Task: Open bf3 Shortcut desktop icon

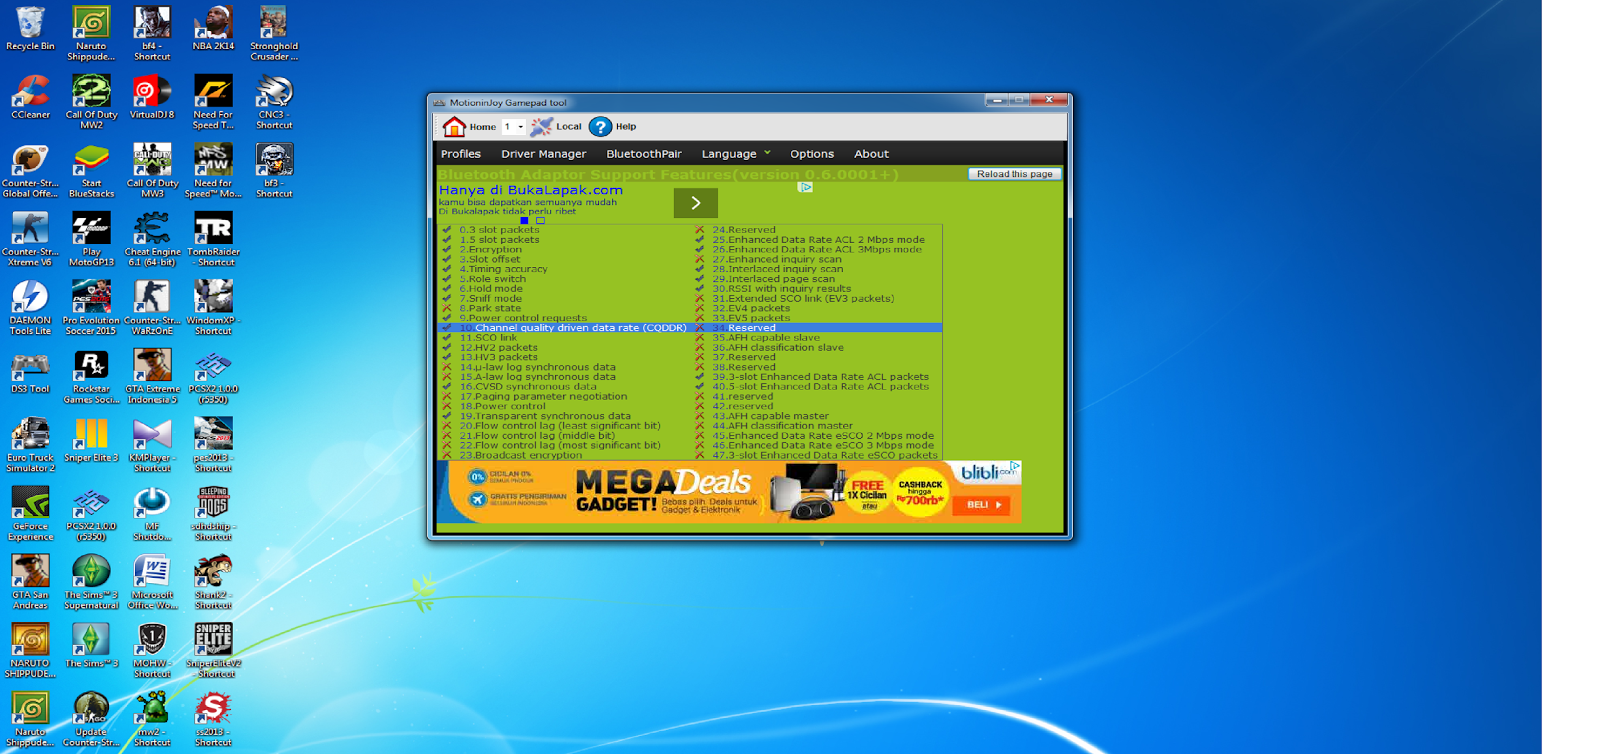Action: (x=273, y=171)
